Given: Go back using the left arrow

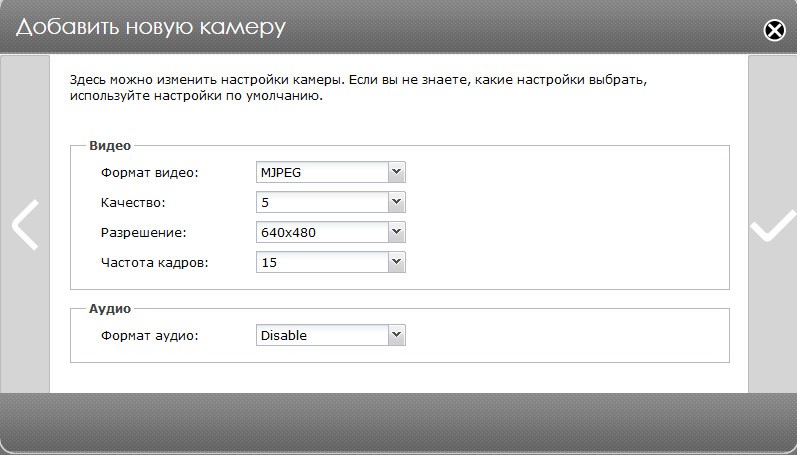Looking at the screenshot, I should (24, 225).
